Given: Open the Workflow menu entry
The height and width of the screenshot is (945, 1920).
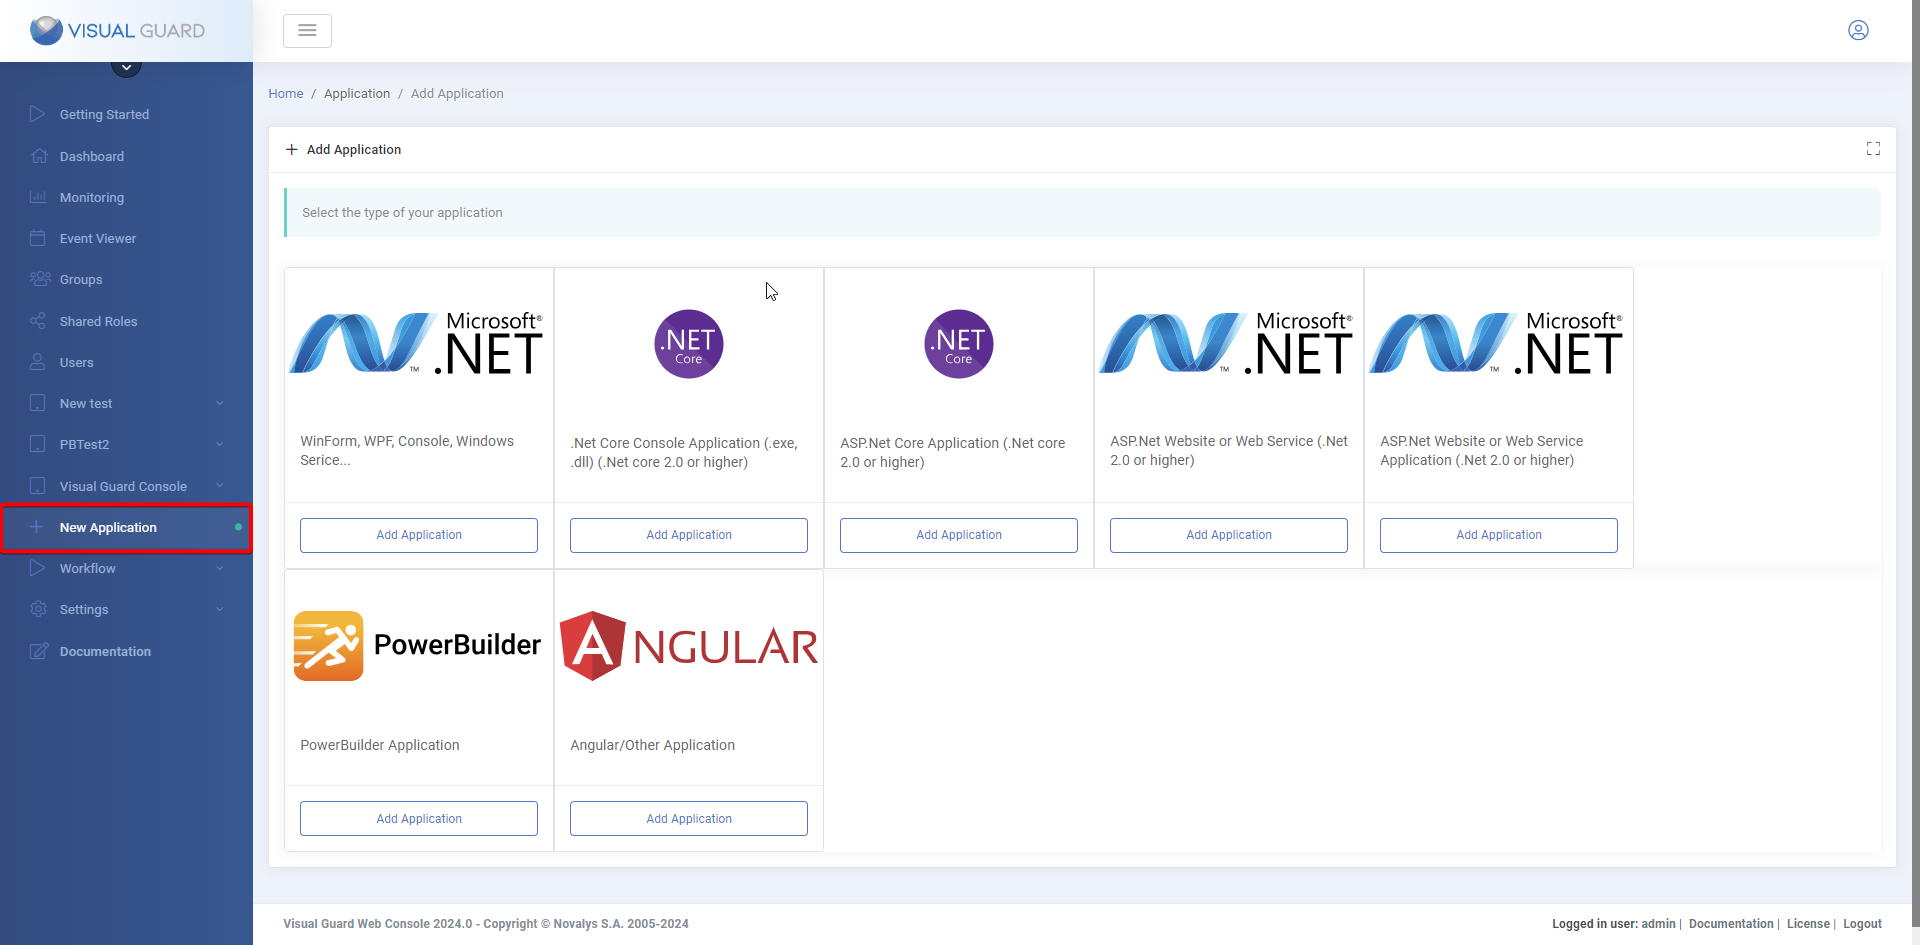Looking at the screenshot, I should 88,568.
